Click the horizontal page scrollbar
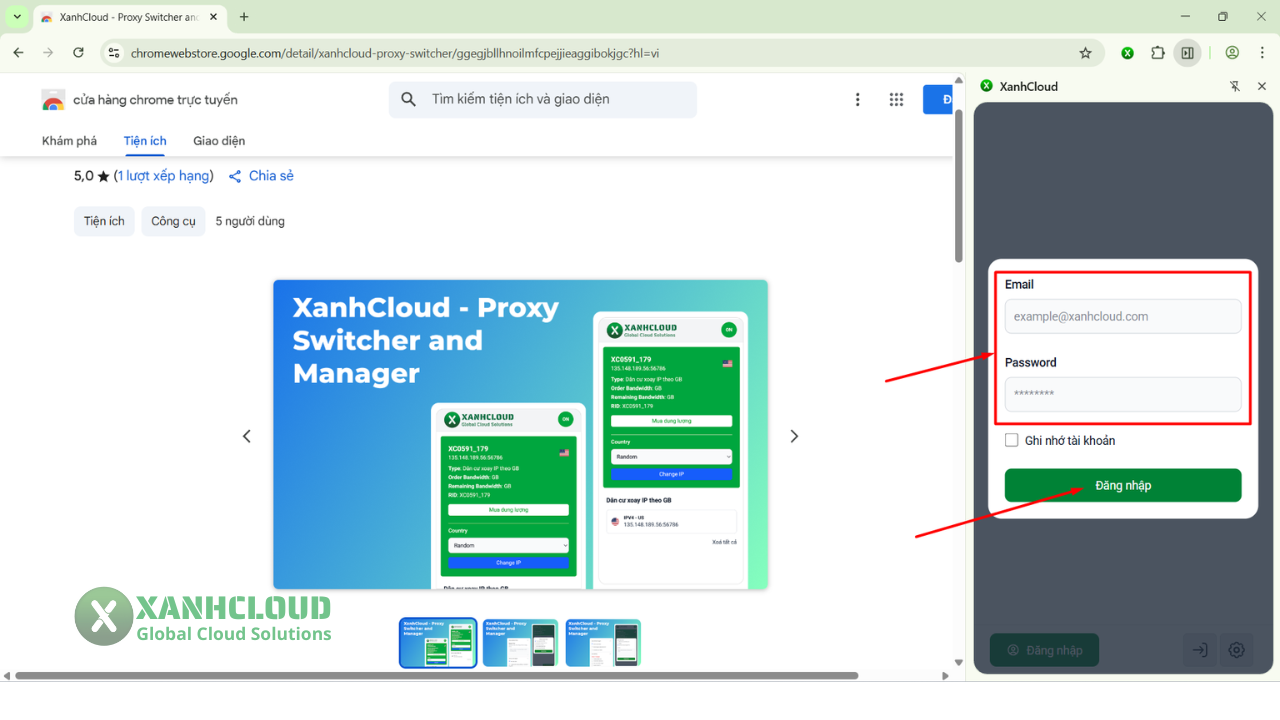The height and width of the screenshot is (720, 1280). (x=436, y=676)
